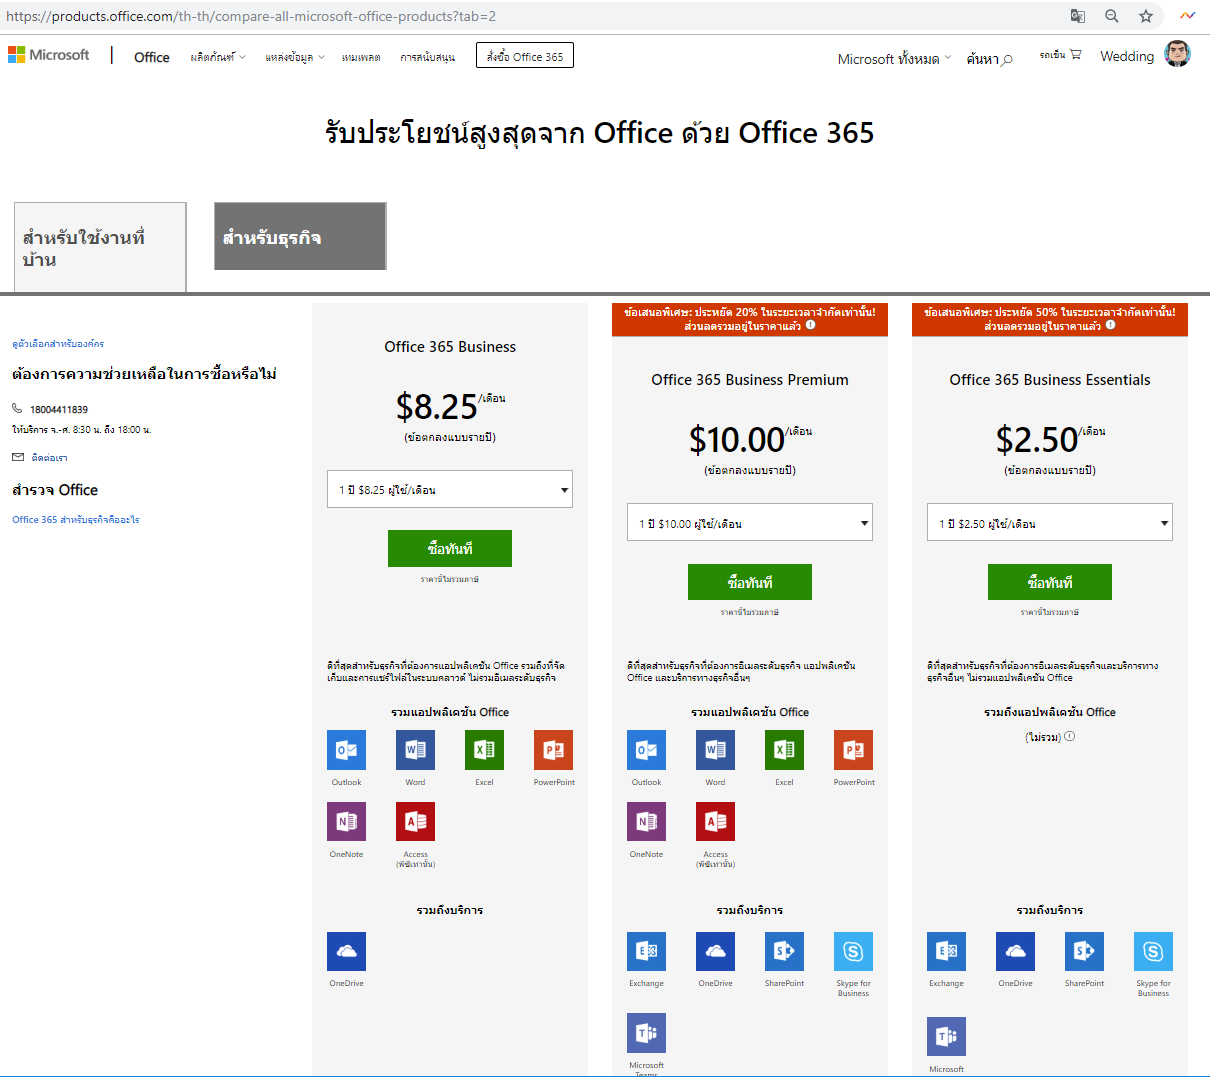Click the Access icon under Office 365 Business
1210x1077 pixels.
[415, 822]
